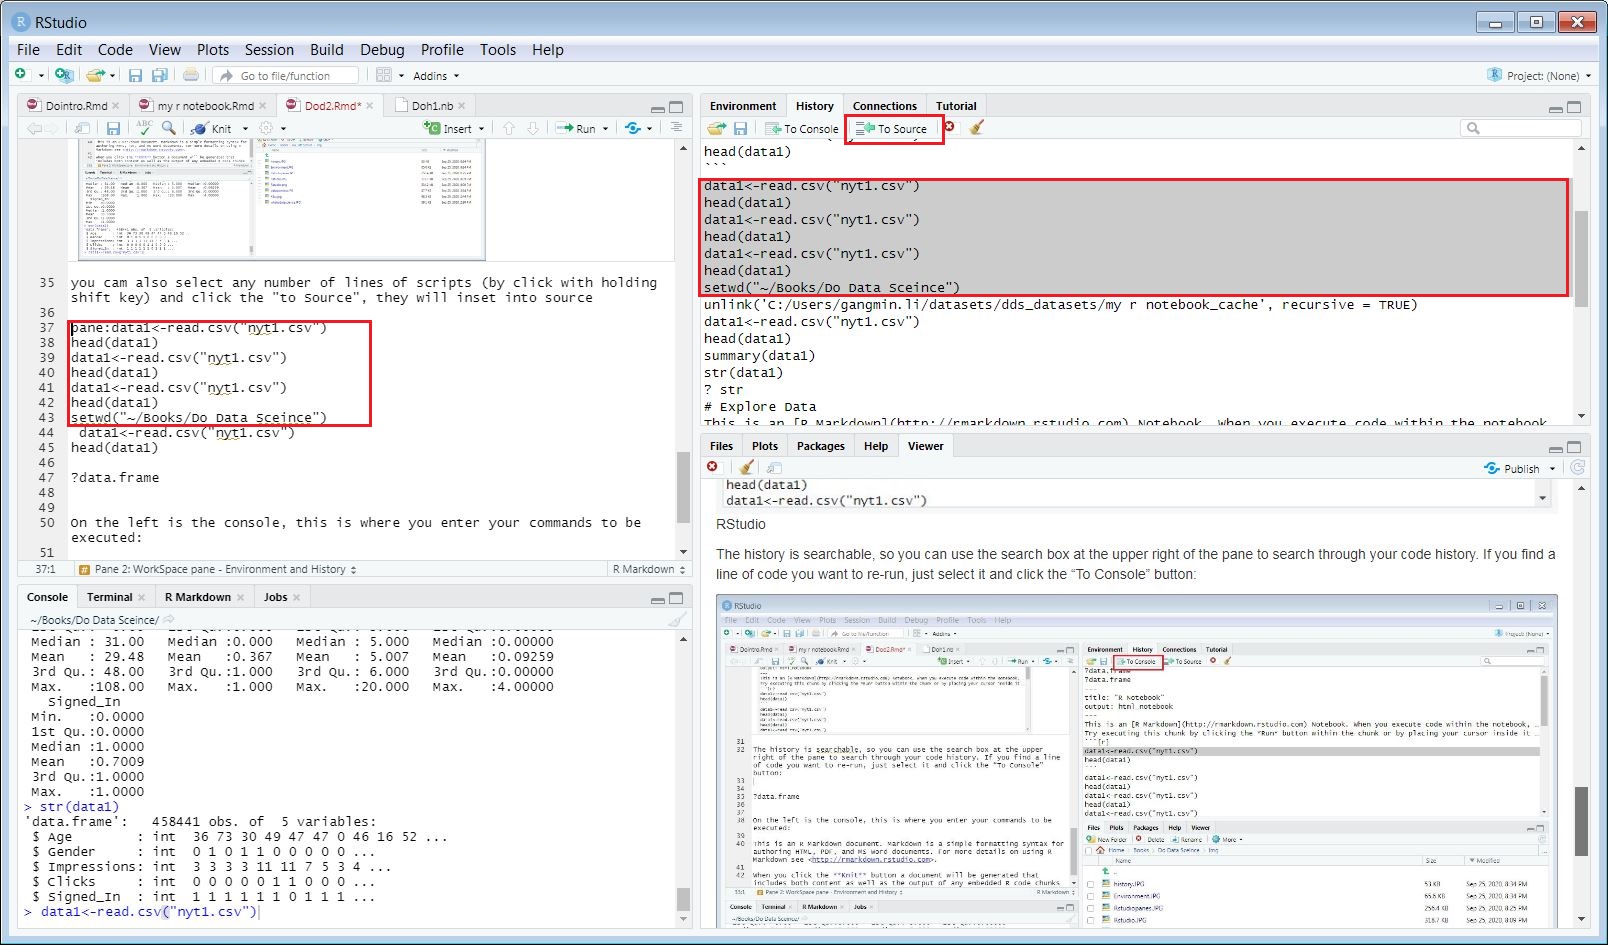Expand the Open recent files dropdown arrow
The width and height of the screenshot is (1608, 945).
pyautogui.click(x=113, y=76)
